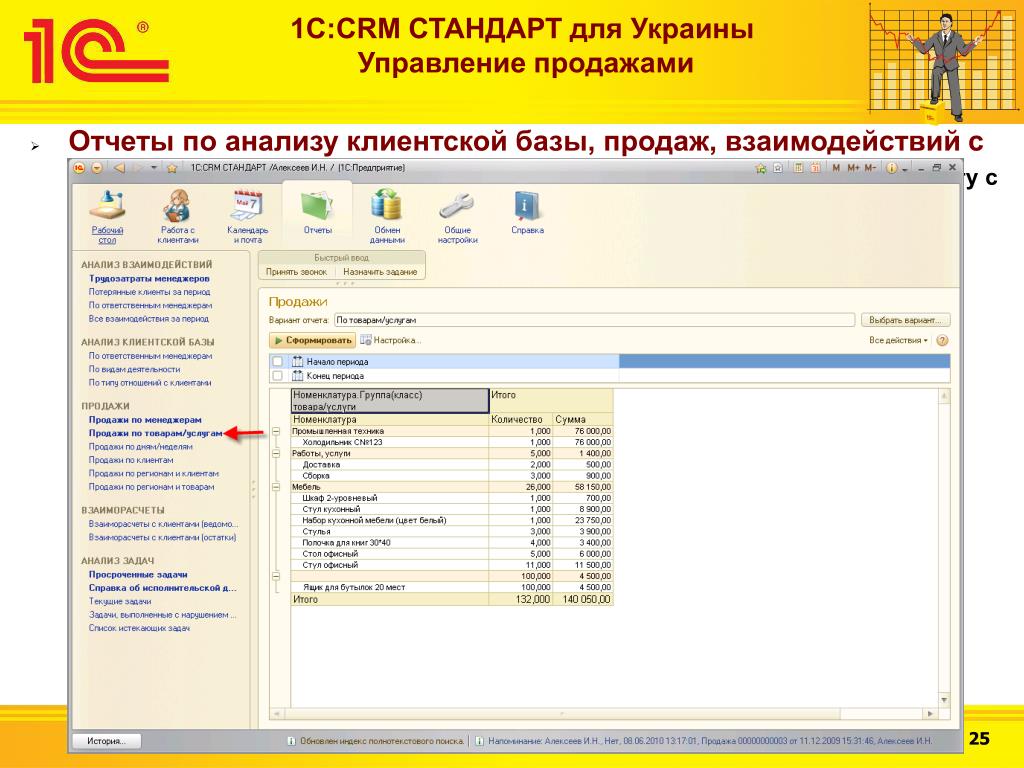1024x768 pixels.
Task: Click the Стул офисный row
Action: (x=452, y=565)
